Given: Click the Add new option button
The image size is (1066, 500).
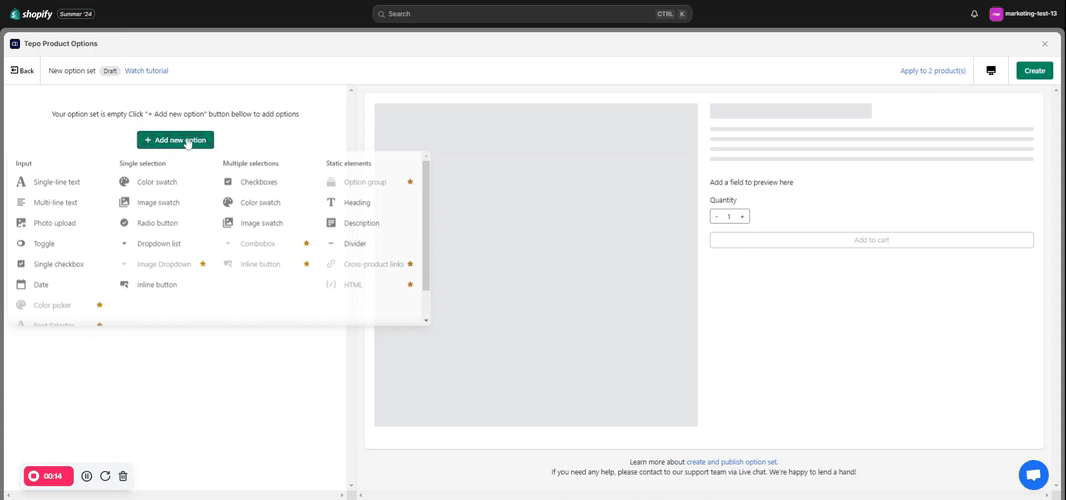Looking at the screenshot, I should point(175,140).
